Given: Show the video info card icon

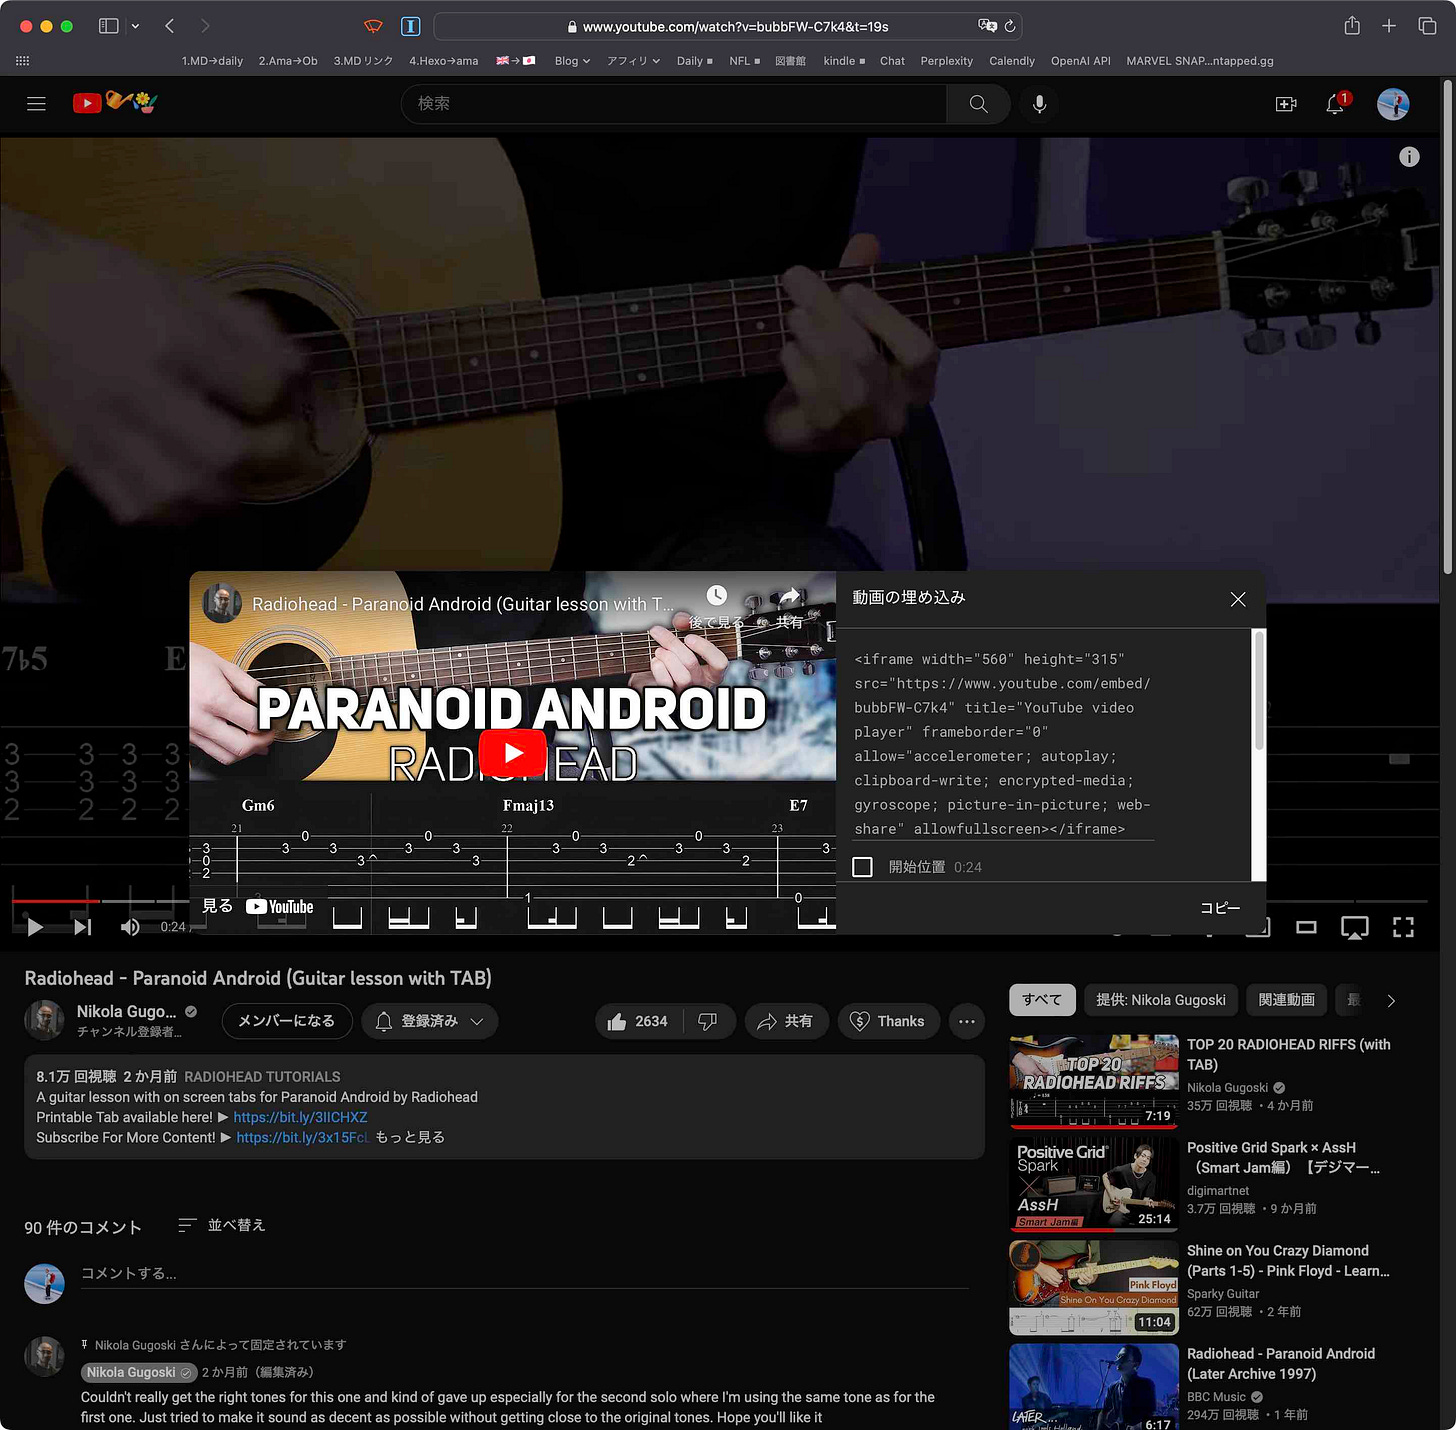Looking at the screenshot, I should [1409, 157].
